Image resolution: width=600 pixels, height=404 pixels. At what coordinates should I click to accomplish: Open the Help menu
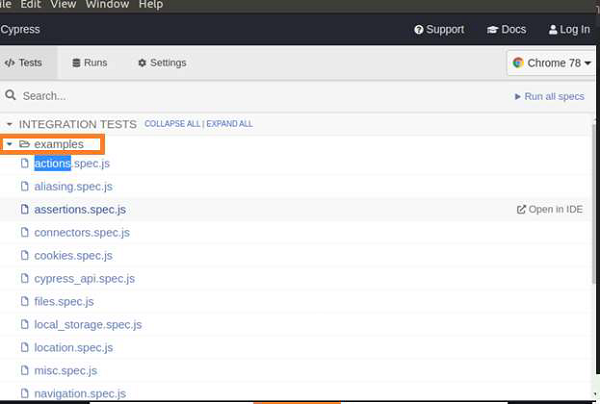tap(151, 5)
